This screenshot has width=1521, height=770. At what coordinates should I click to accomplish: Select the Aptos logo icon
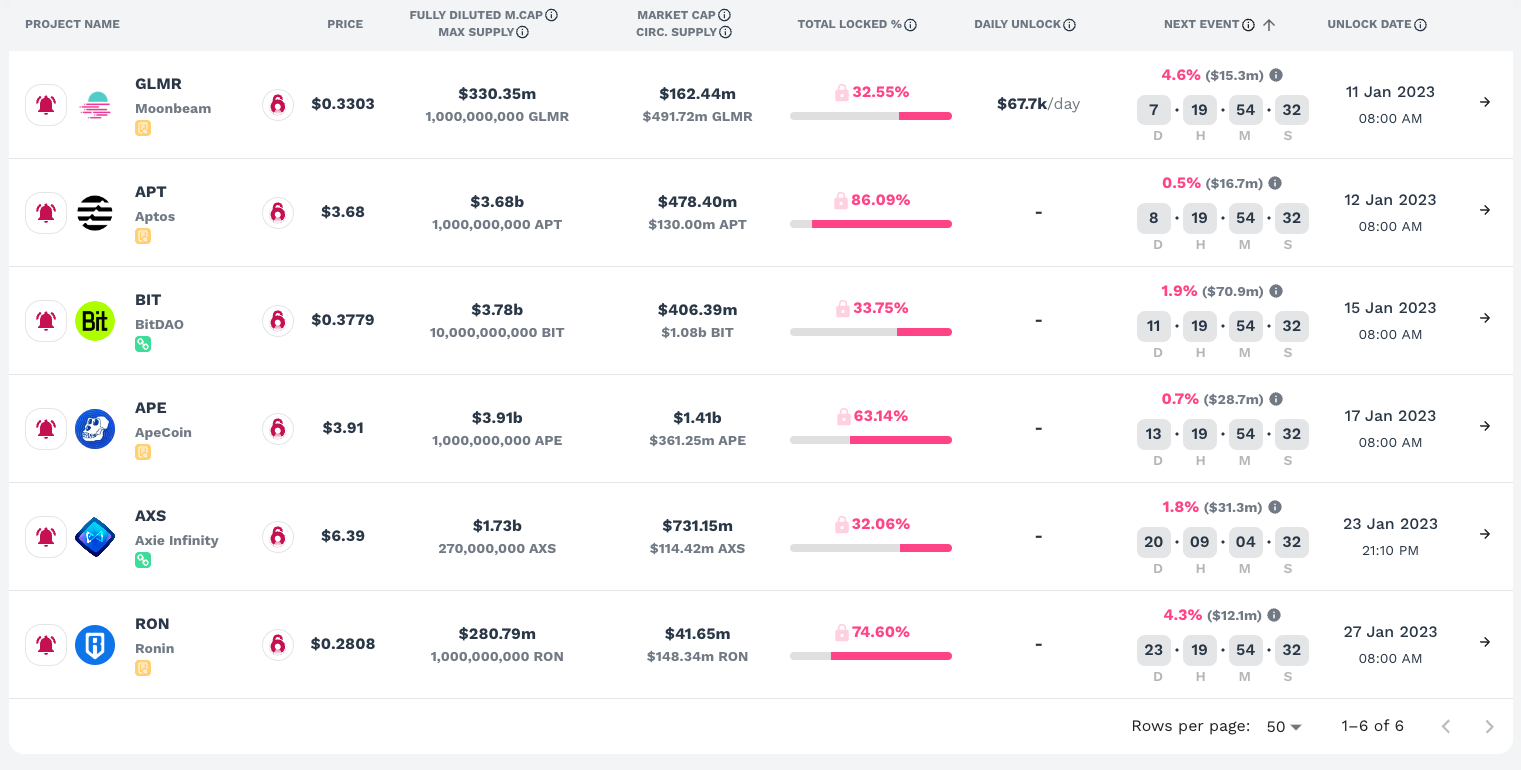[94, 212]
